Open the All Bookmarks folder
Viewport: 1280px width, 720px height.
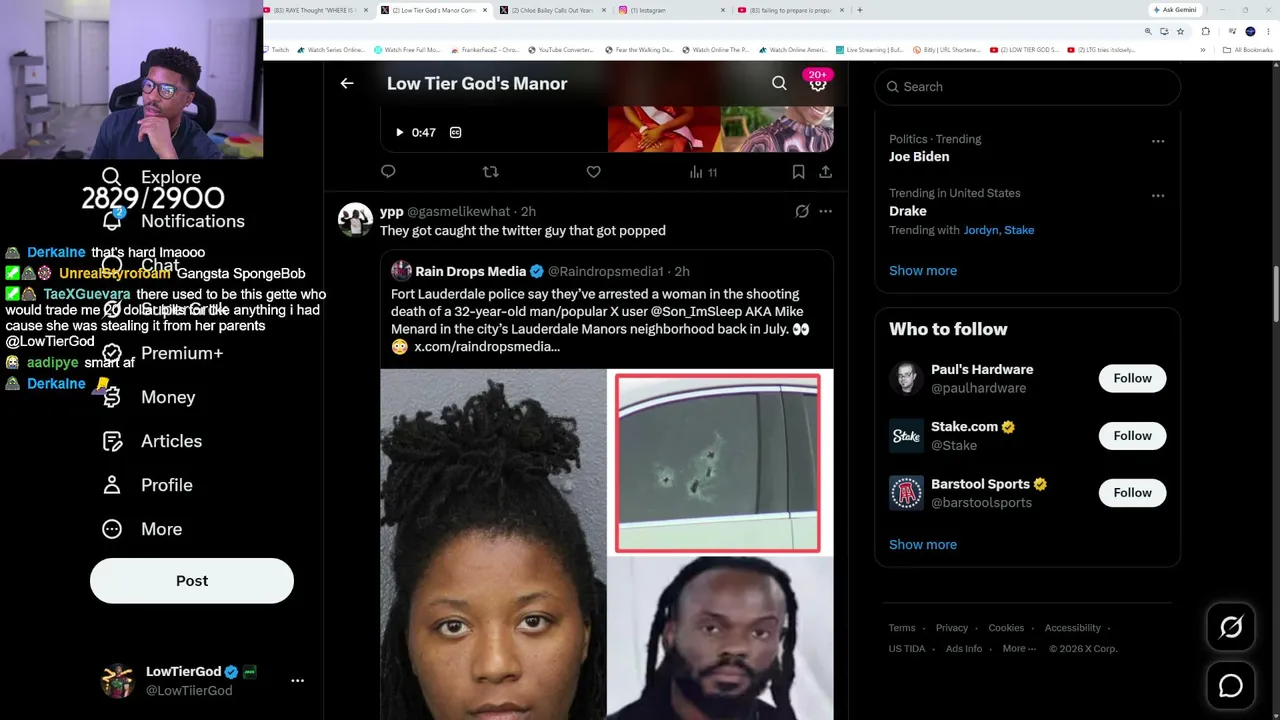point(1249,50)
